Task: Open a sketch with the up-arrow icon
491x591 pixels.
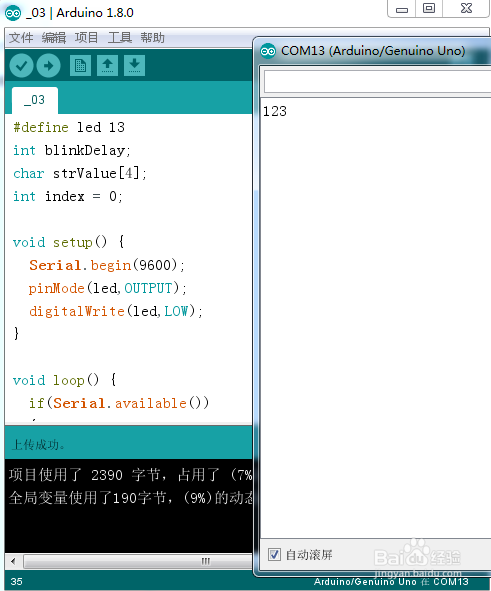Action: (x=107, y=66)
